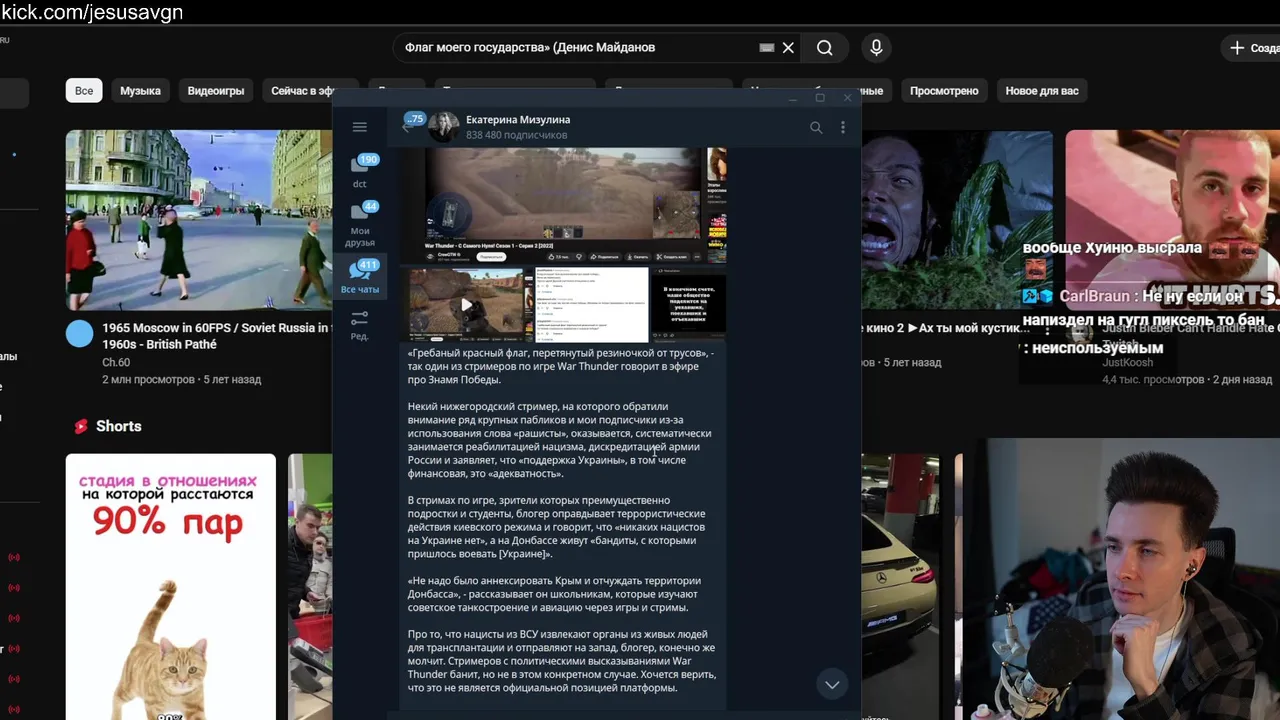The width and height of the screenshot is (1280, 720).
Task: Open the Ch.60 channel name link
Action: click(x=116, y=363)
